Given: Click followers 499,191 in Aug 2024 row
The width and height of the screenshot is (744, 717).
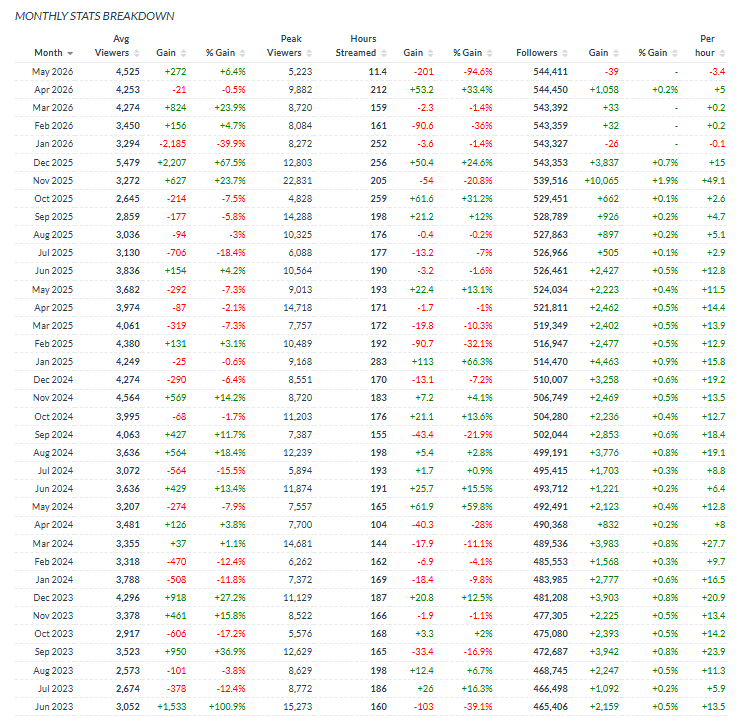Looking at the screenshot, I should point(550,453).
